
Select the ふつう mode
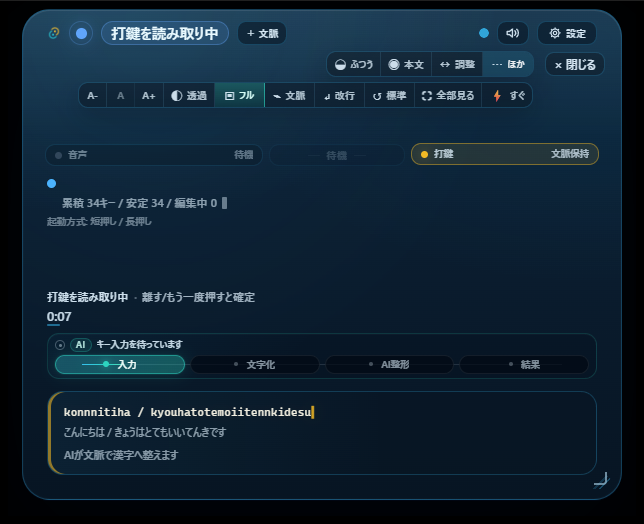(x=354, y=64)
